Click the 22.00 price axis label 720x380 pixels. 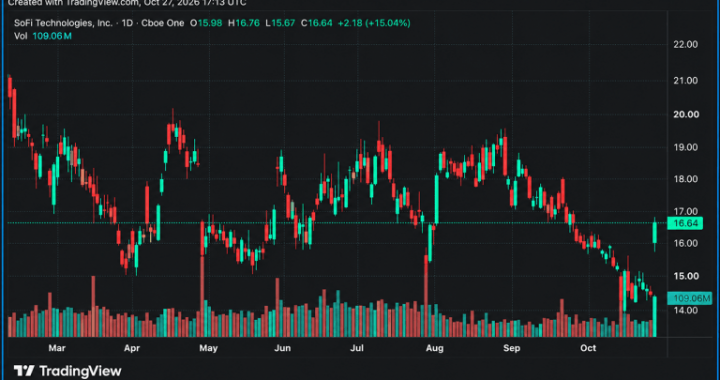(685, 45)
